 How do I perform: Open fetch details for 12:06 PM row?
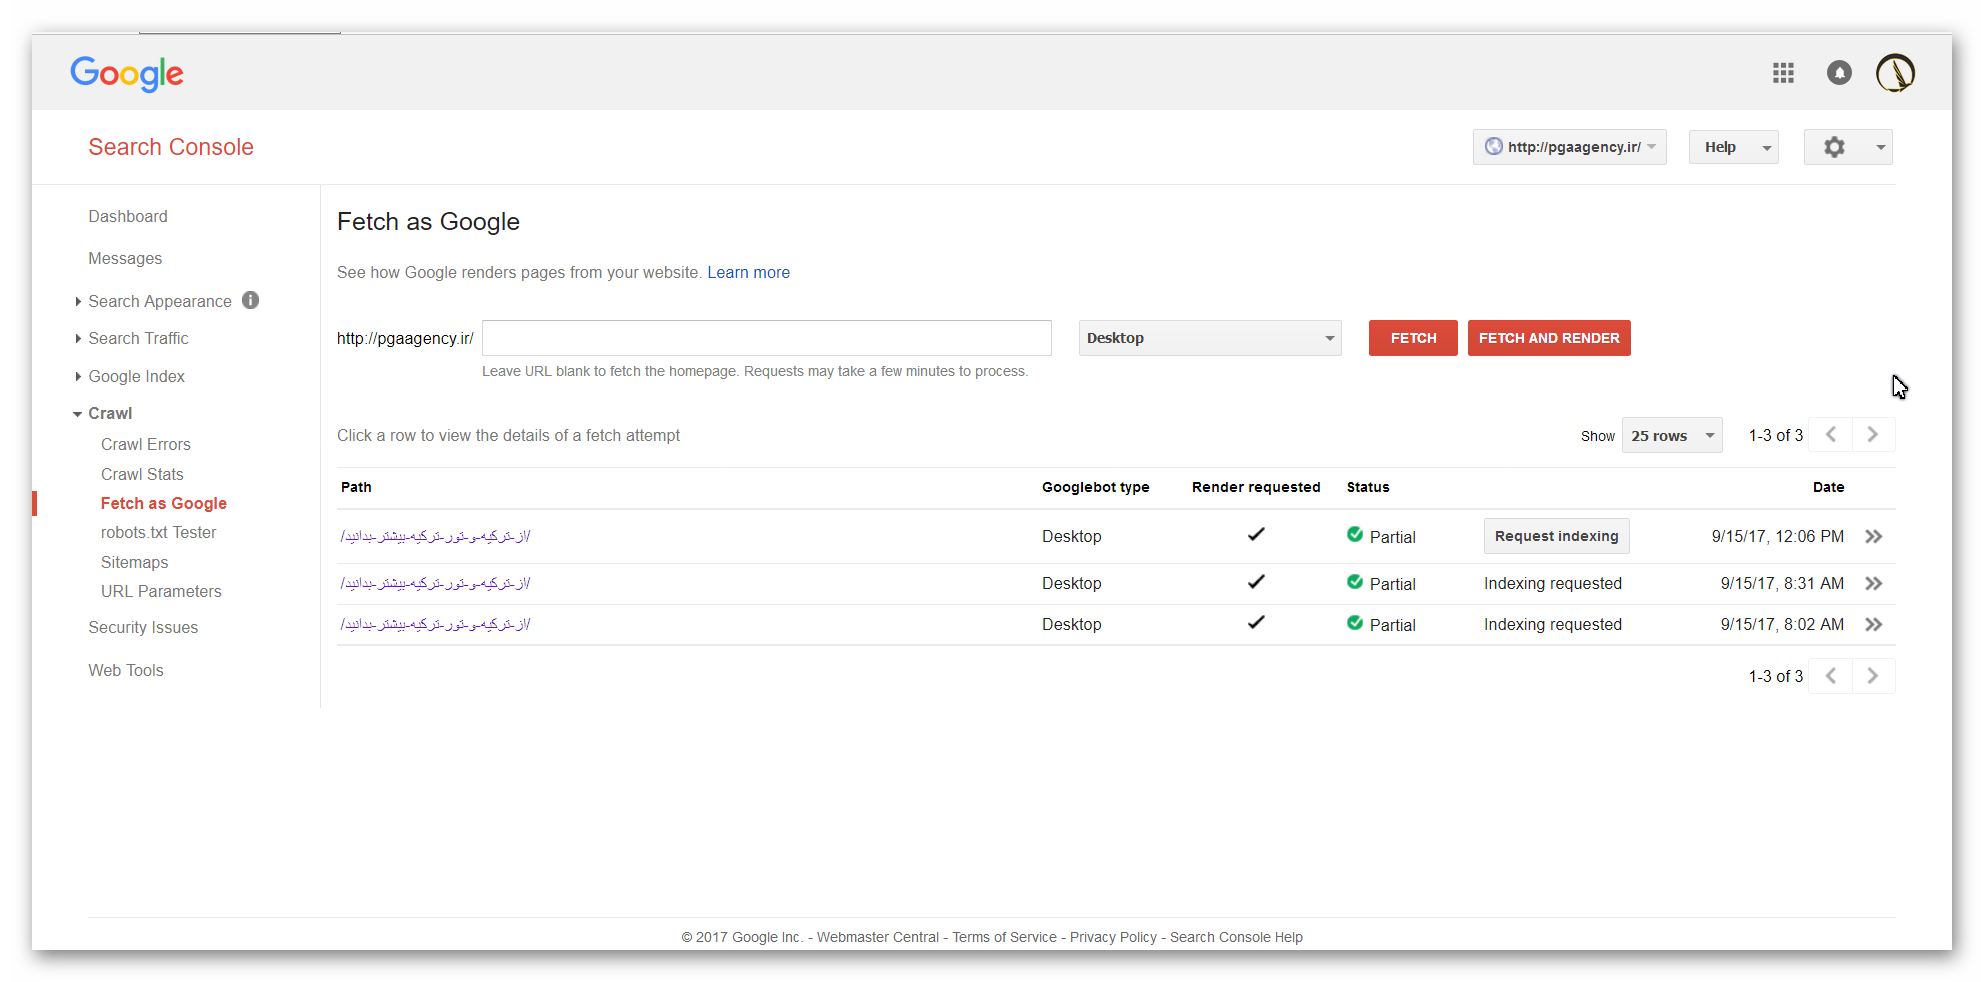pyautogui.click(x=1874, y=537)
